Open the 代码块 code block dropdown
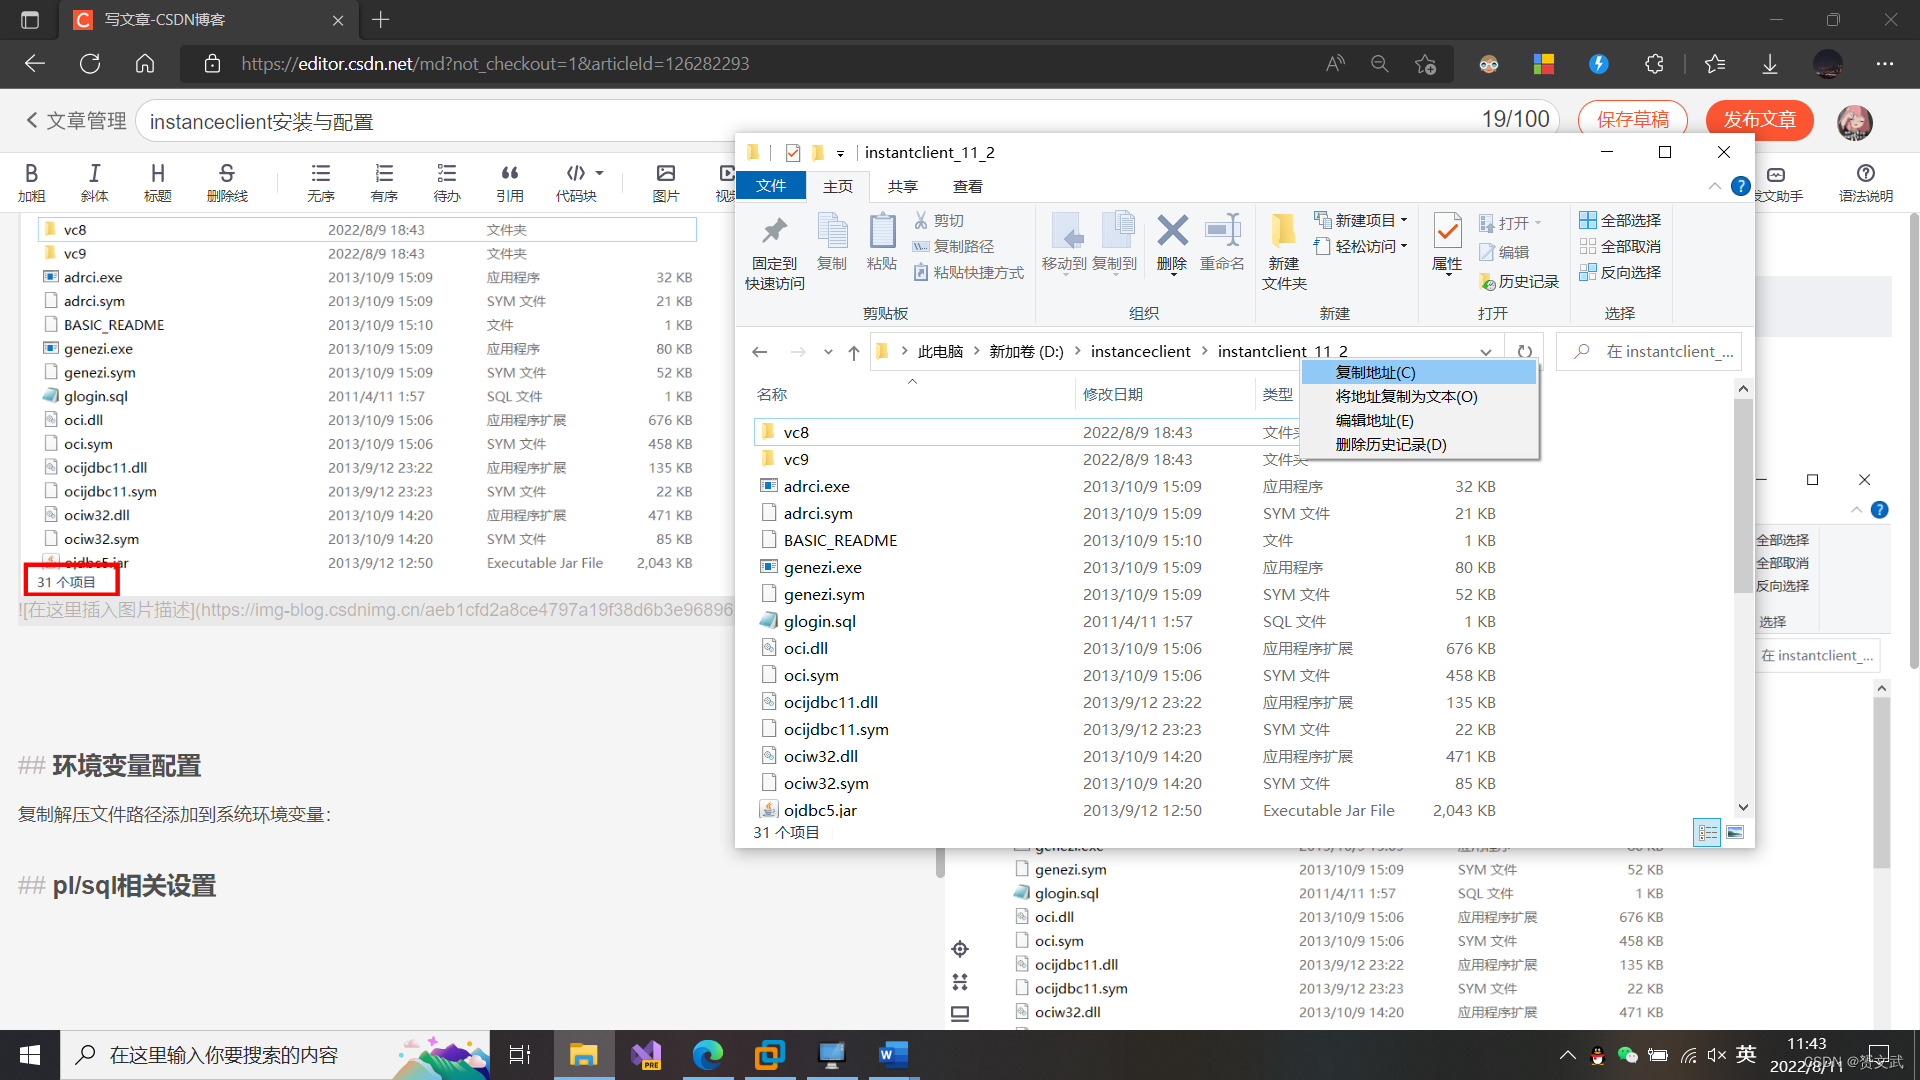 pyautogui.click(x=600, y=173)
